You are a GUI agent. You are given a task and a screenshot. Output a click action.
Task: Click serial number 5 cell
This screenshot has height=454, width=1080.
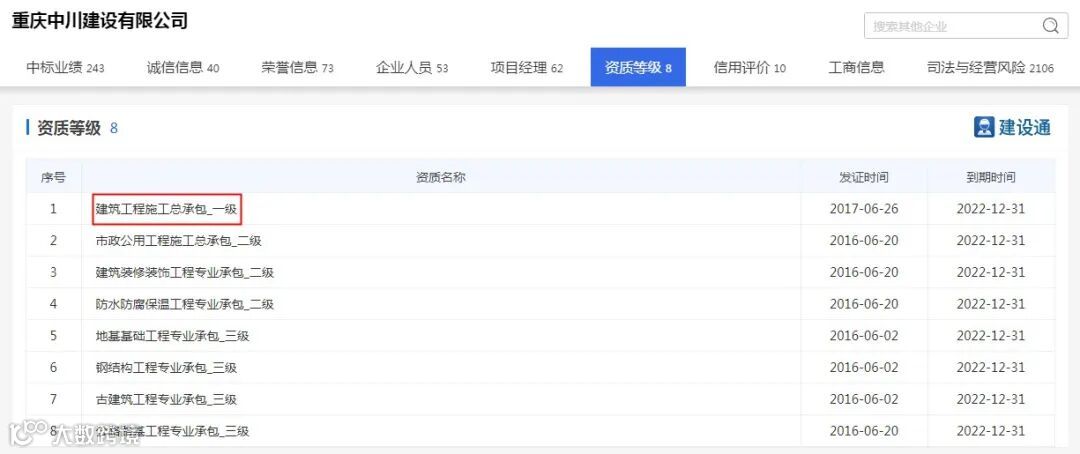53,336
